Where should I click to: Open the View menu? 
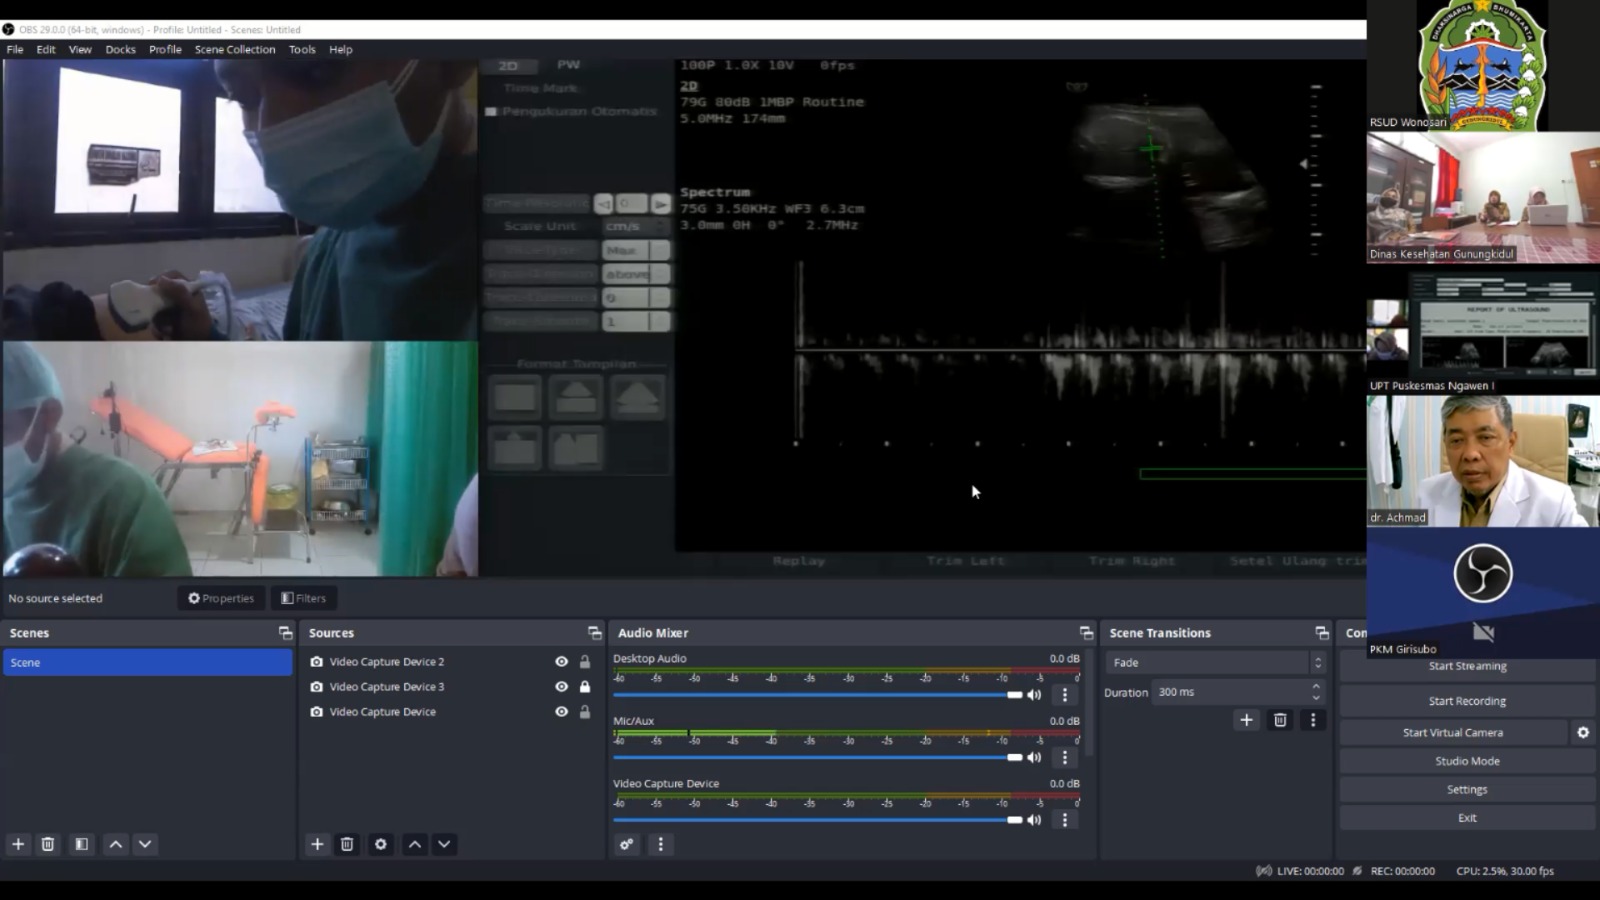click(x=80, y=49)
